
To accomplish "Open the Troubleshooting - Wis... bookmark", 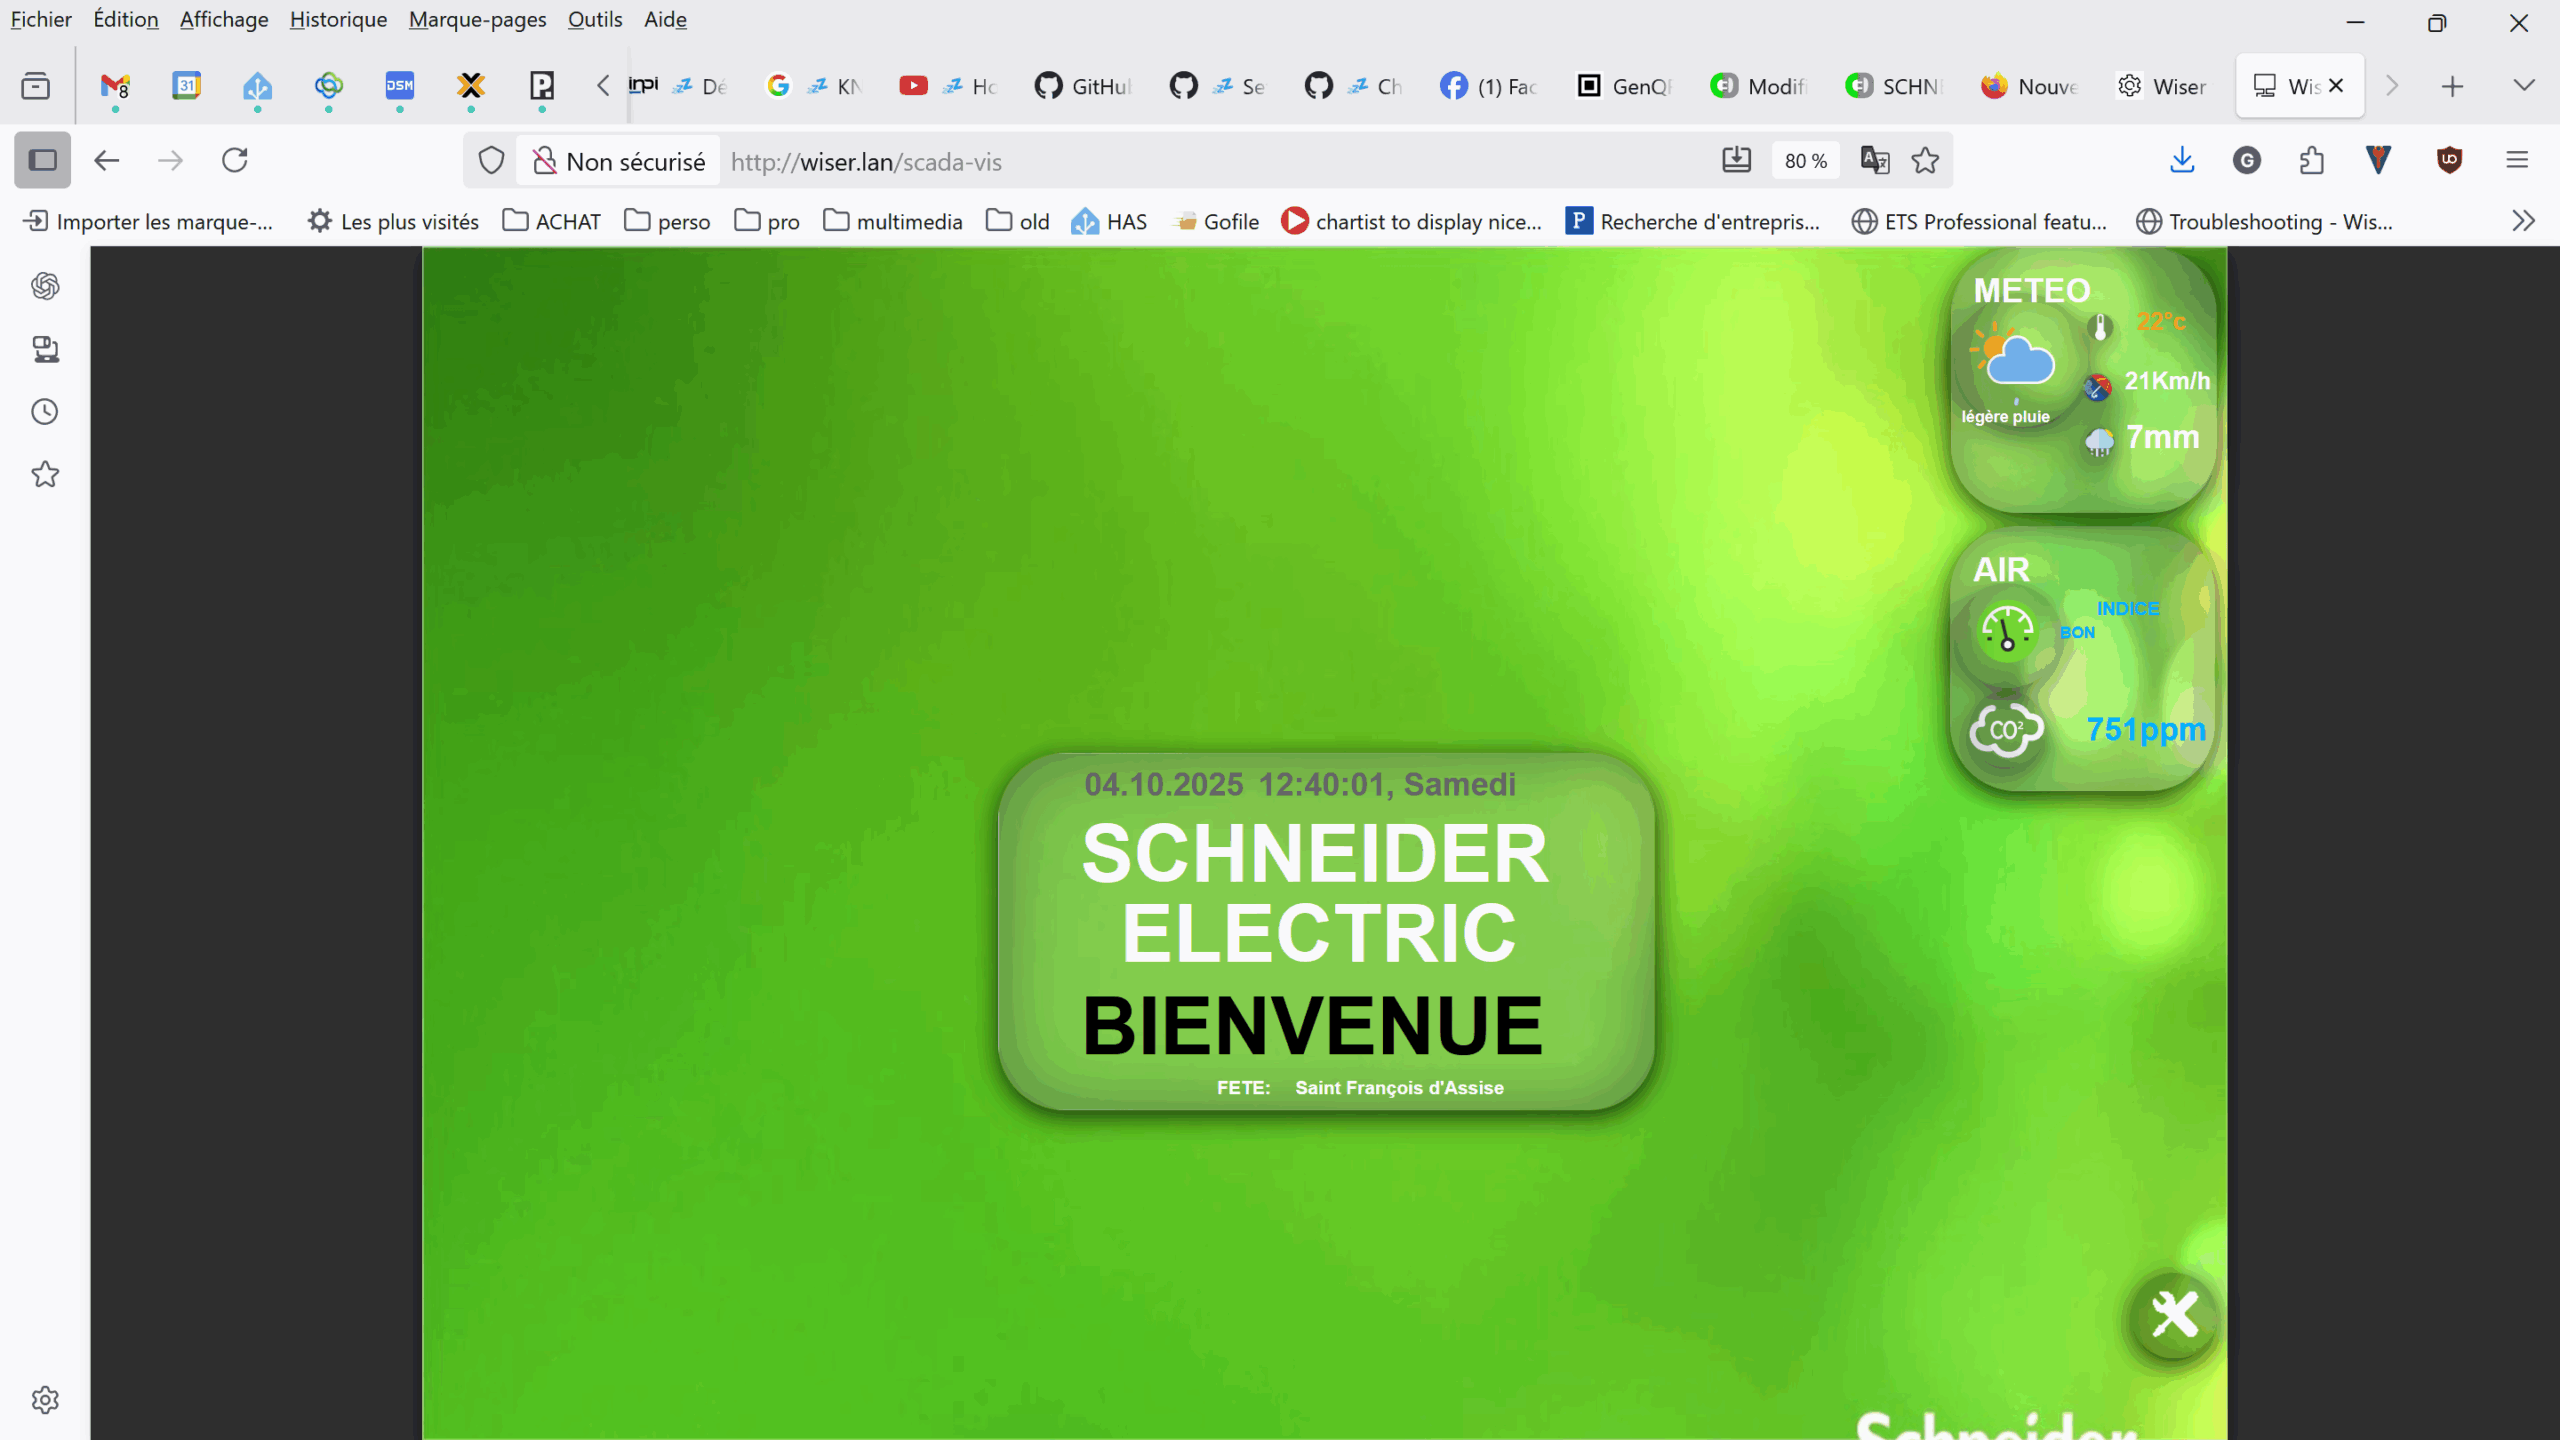I will pos(2264,221).
